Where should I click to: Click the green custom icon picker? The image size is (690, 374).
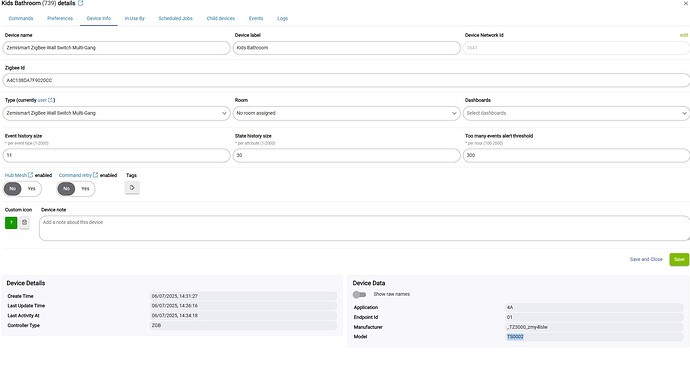pos(11,223)
